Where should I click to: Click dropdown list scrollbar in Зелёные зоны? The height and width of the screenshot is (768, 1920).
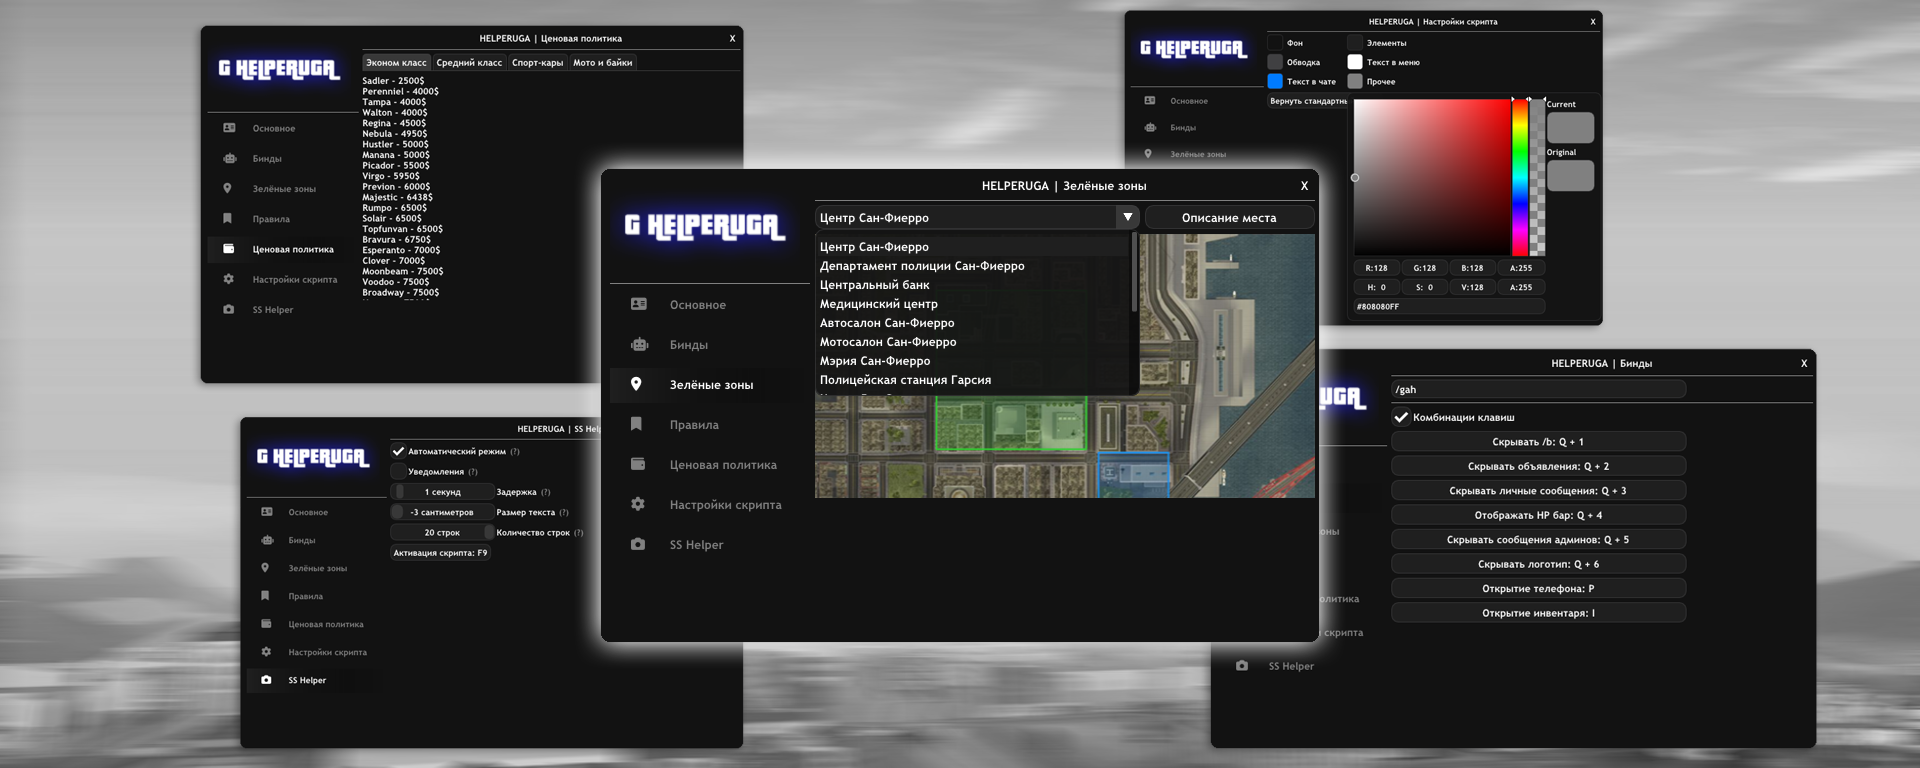tap(1134, 273)
